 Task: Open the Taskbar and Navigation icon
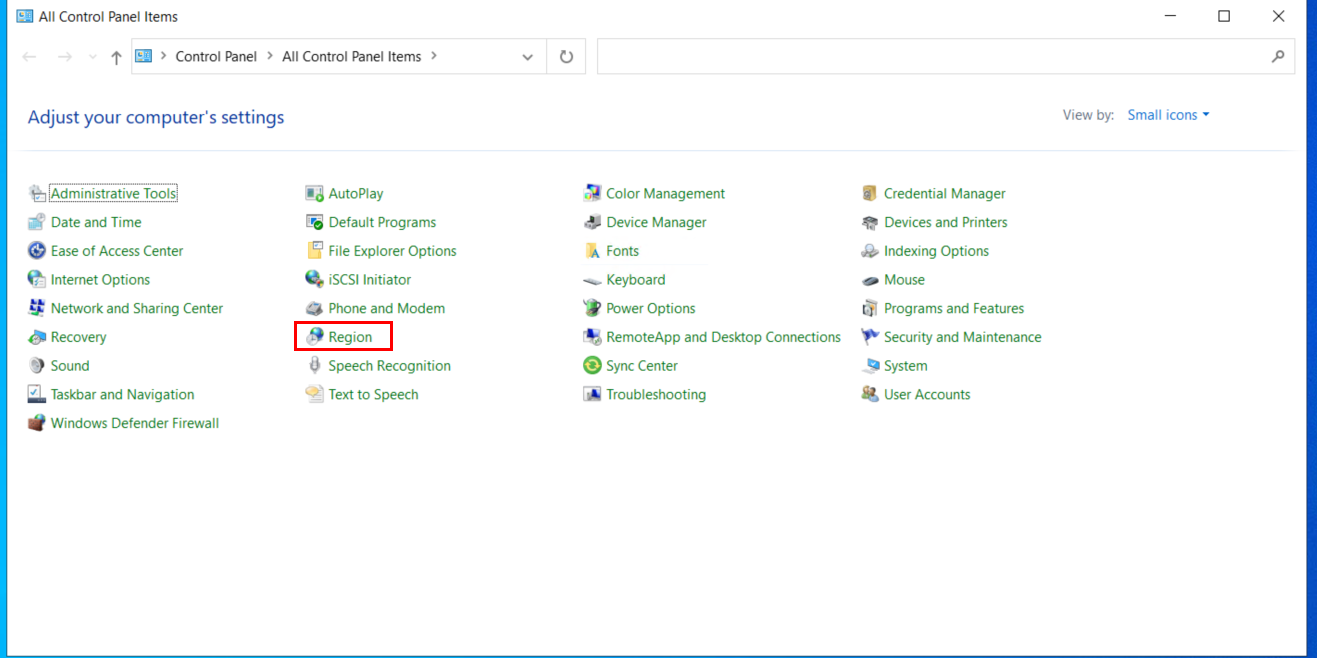37,394
